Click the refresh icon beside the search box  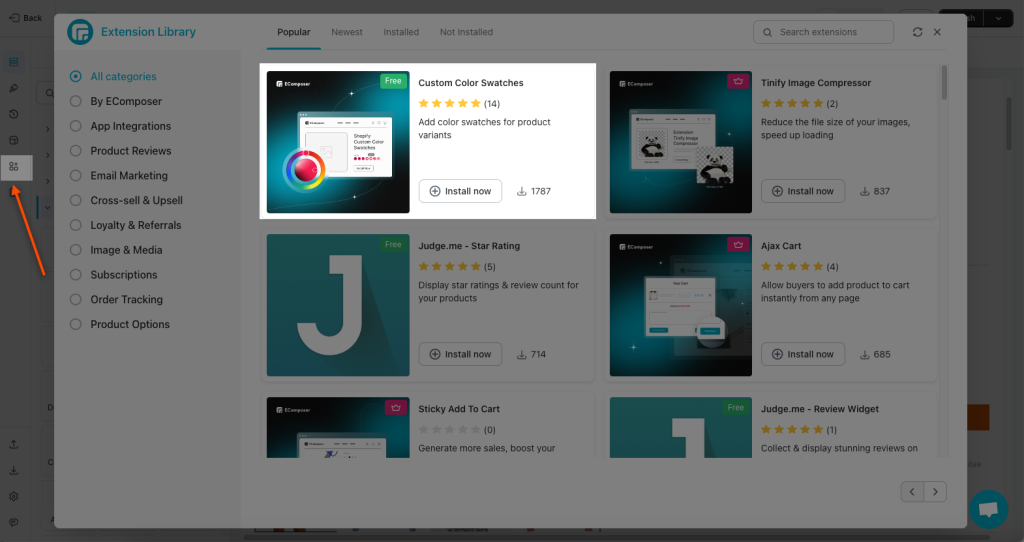tap(918, 32)
